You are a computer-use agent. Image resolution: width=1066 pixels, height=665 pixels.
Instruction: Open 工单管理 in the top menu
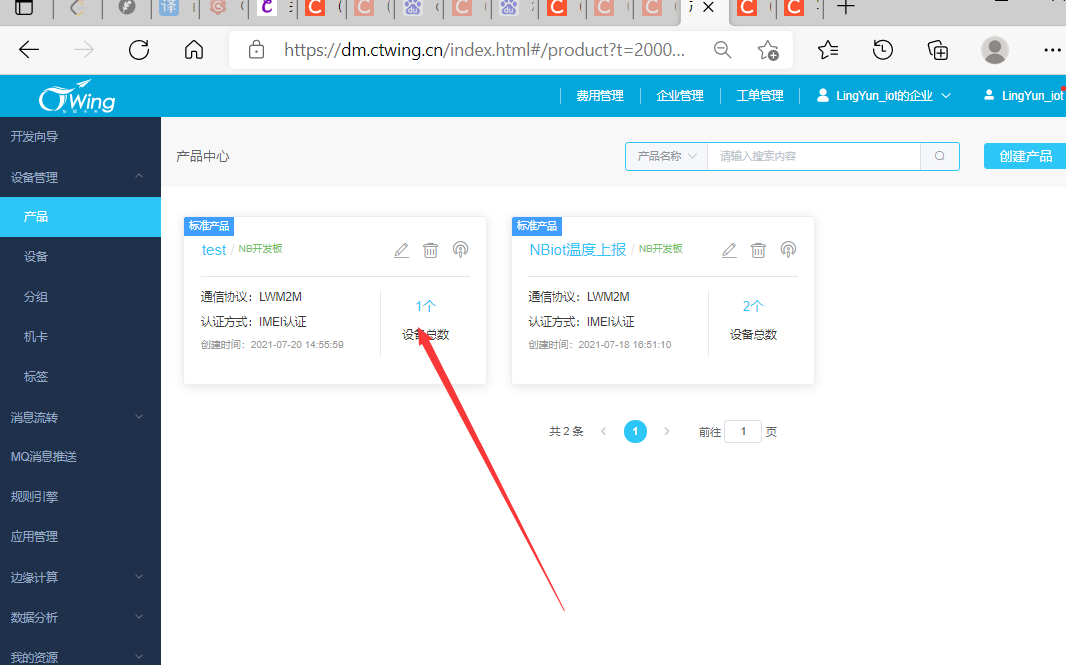760,96
